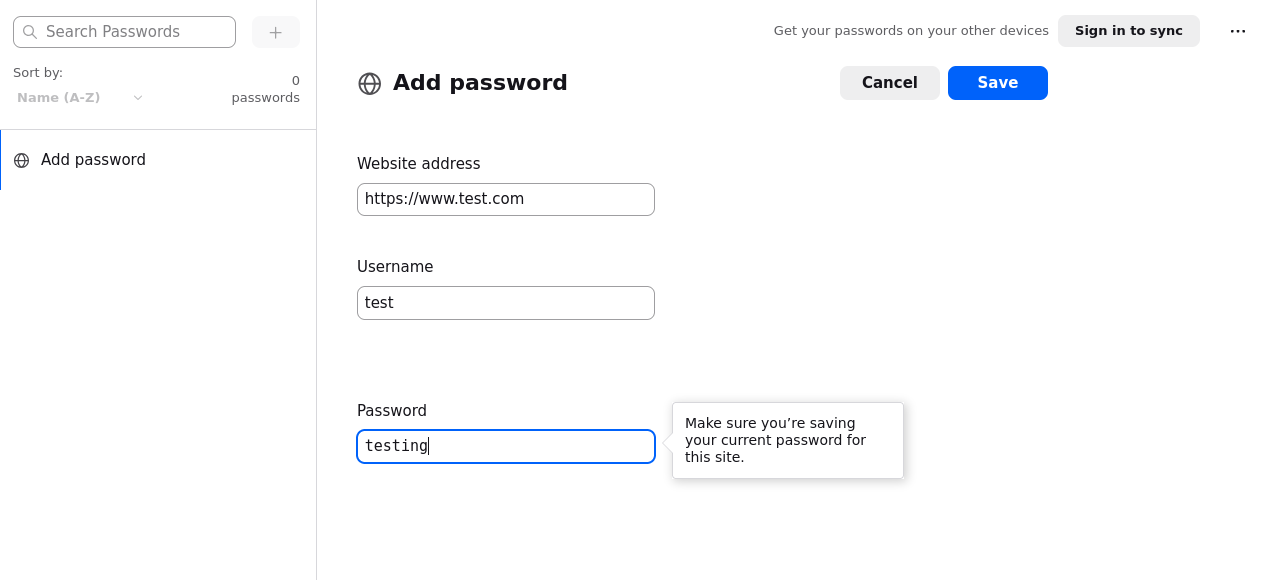Click the globe icon beside the Add password heading
The height and width of the screenshot is (580, 1274).
click(370, 84)
